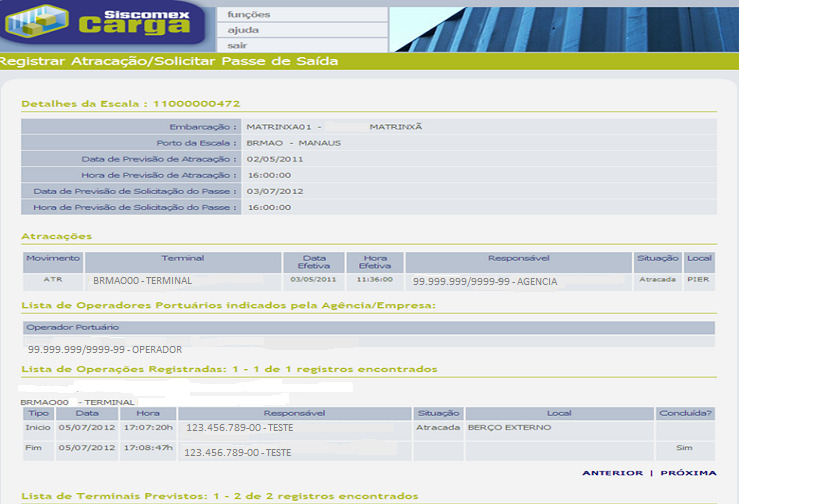819x504 pixels.
Task: Open the ajuda menu
Action: click(x=243, y=30)
